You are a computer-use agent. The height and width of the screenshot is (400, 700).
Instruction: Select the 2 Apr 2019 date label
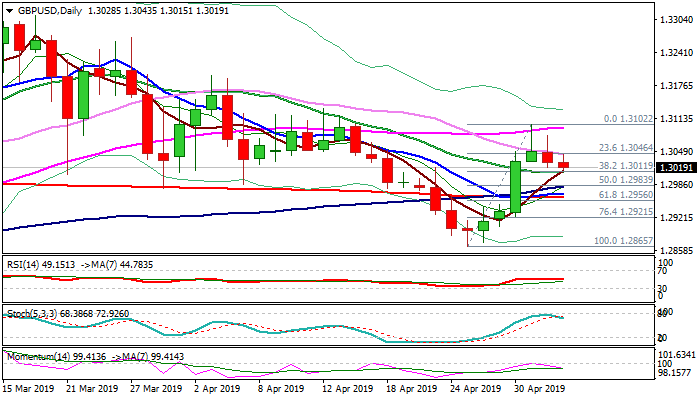pyautogui.click(x=218, y=388)
